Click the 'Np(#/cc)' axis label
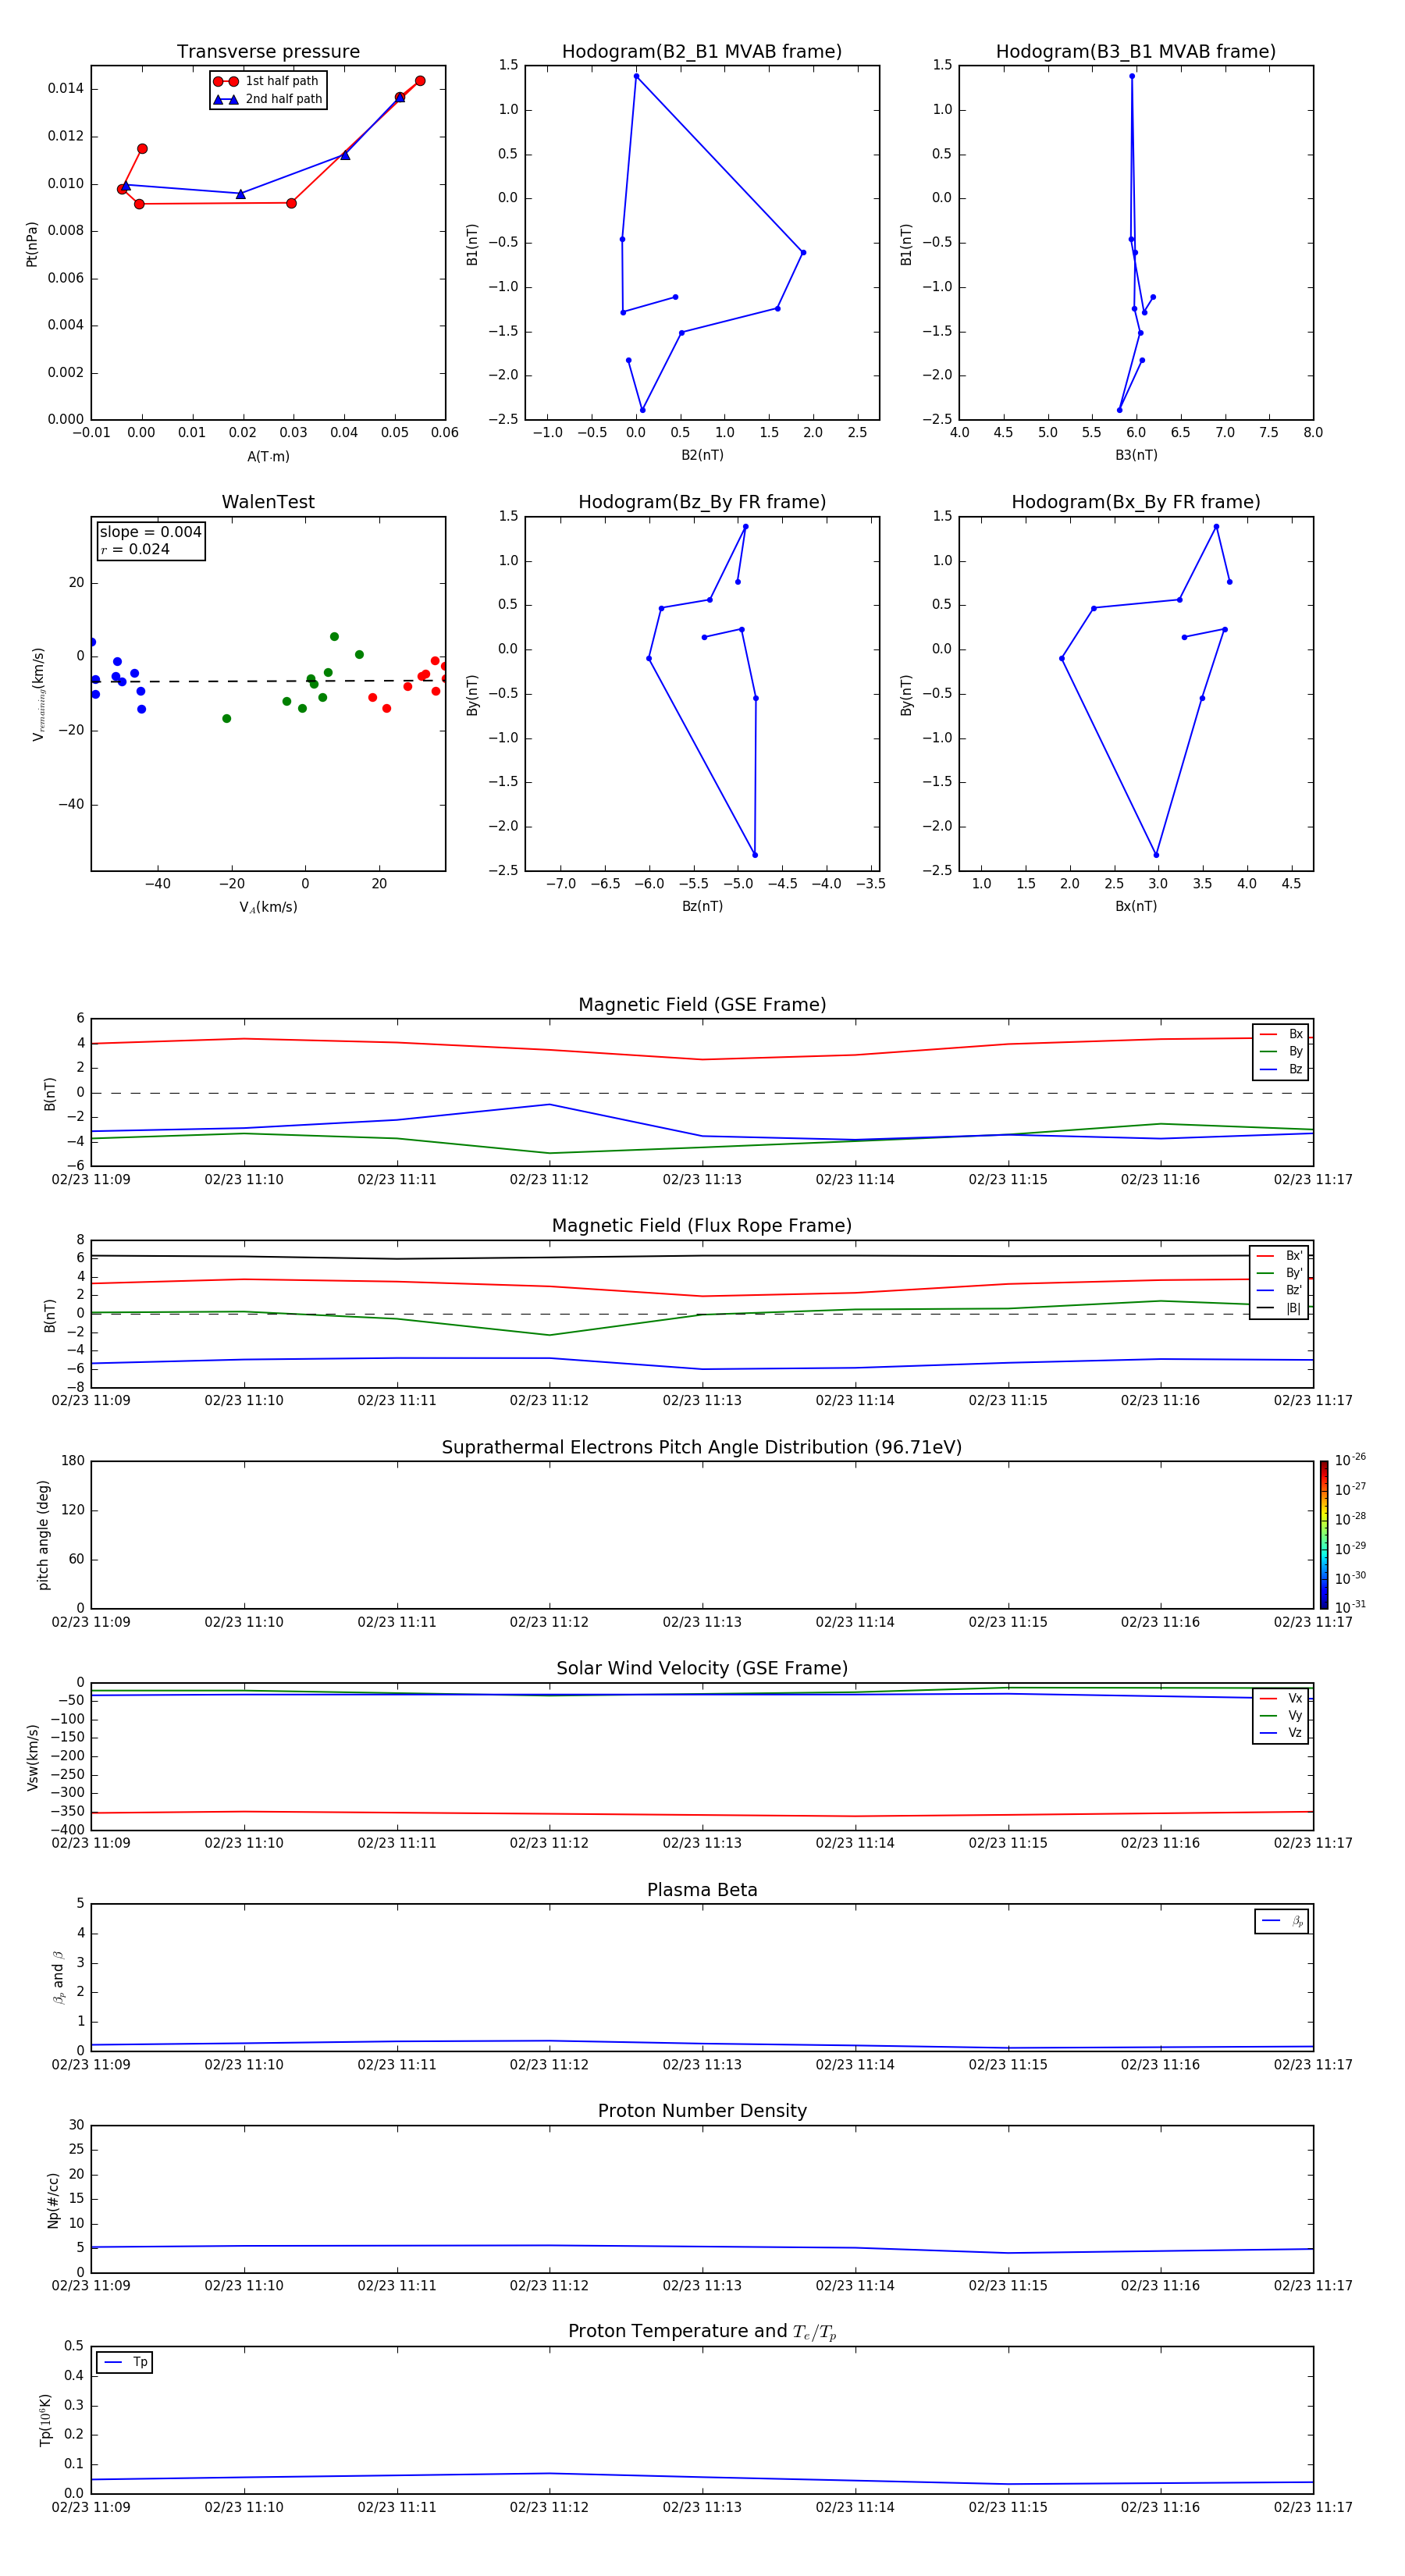 [x=53, y=2200]
